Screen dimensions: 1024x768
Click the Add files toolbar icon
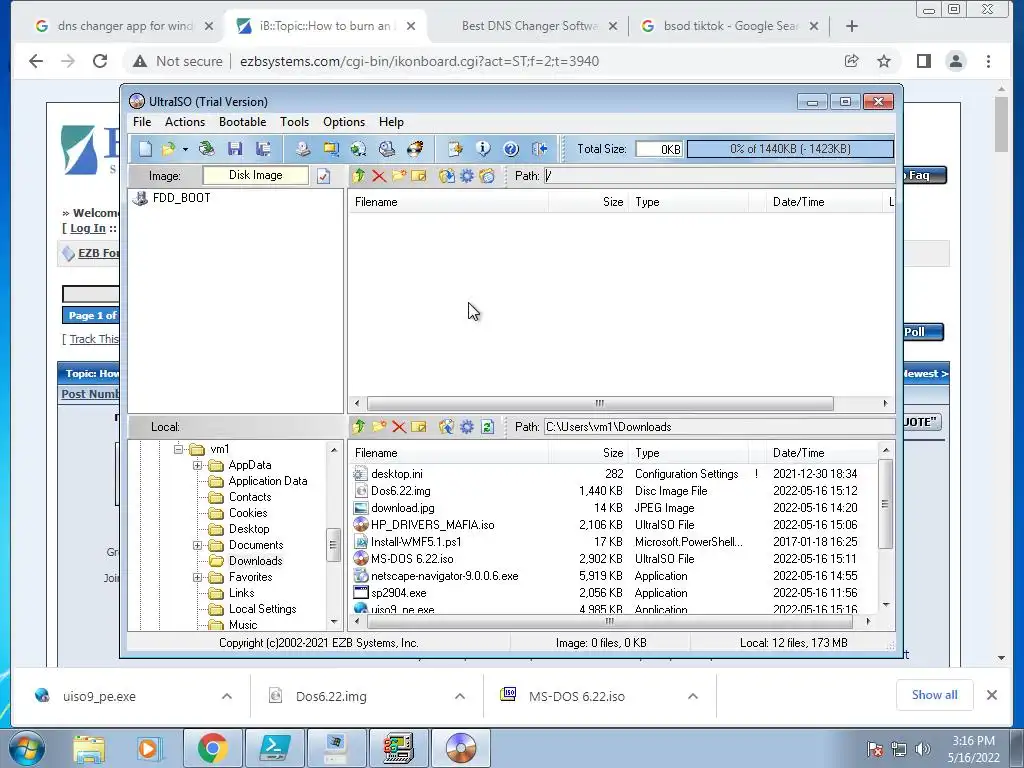pos(455,149)
